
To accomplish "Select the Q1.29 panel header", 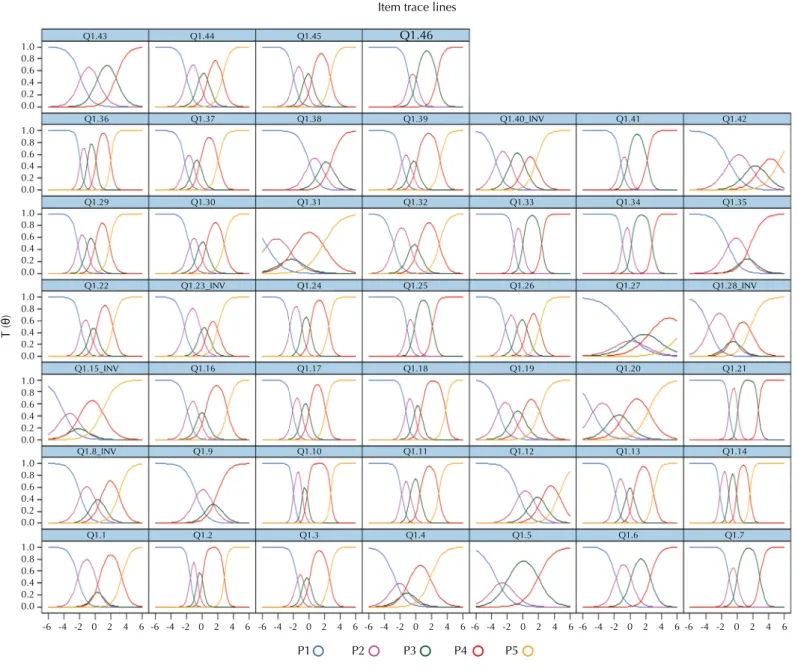I will coord(95,202).
